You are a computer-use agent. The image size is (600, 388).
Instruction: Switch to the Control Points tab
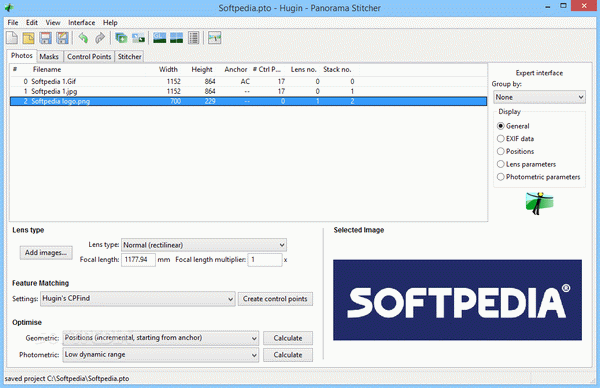89,57
